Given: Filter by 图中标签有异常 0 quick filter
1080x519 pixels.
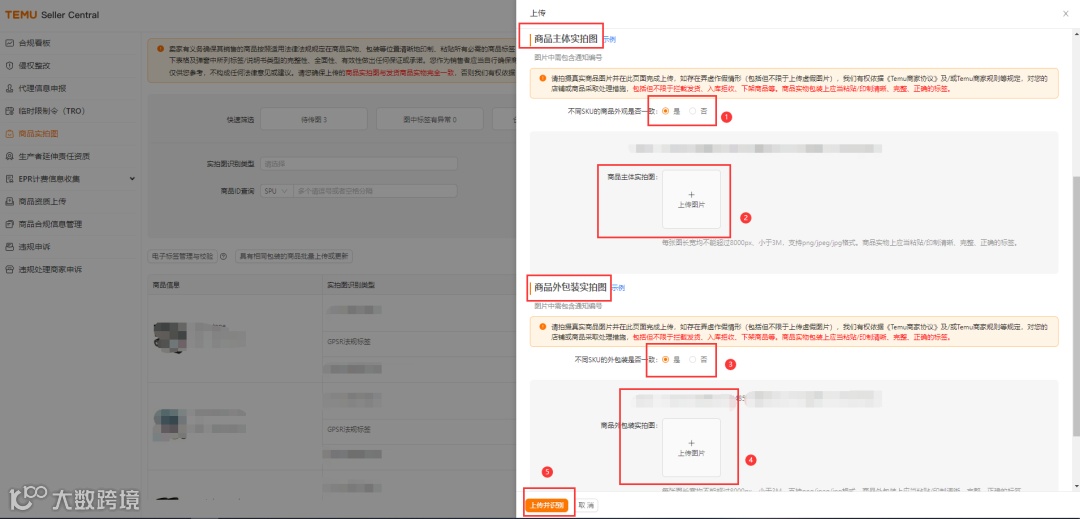Looking at the screenshot, I should (430, 119).
